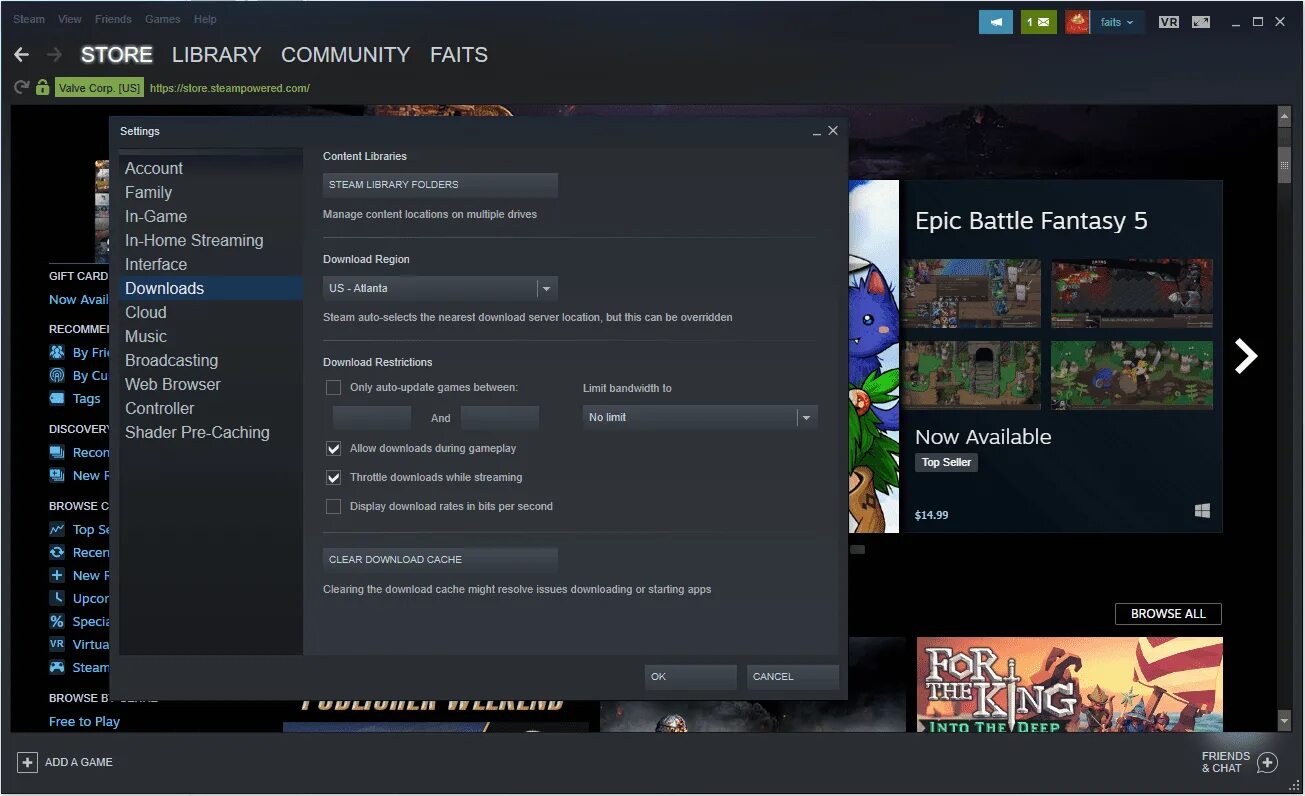Open the FAITS profile tab
1305x796 pixels.
pos(459,55)
